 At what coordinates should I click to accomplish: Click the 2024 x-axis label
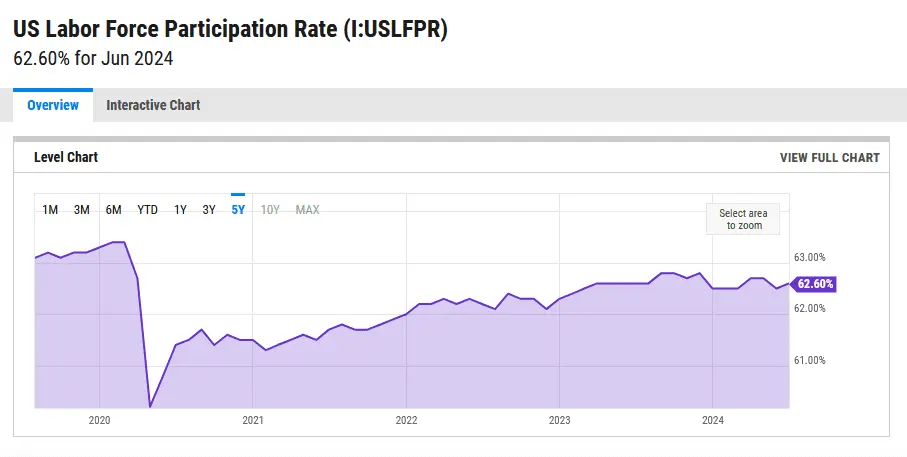713,421
